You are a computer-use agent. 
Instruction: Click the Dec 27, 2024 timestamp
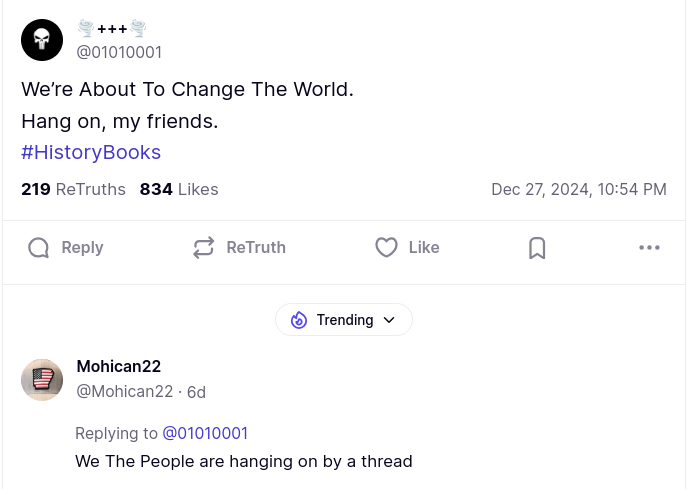point(578,189)
